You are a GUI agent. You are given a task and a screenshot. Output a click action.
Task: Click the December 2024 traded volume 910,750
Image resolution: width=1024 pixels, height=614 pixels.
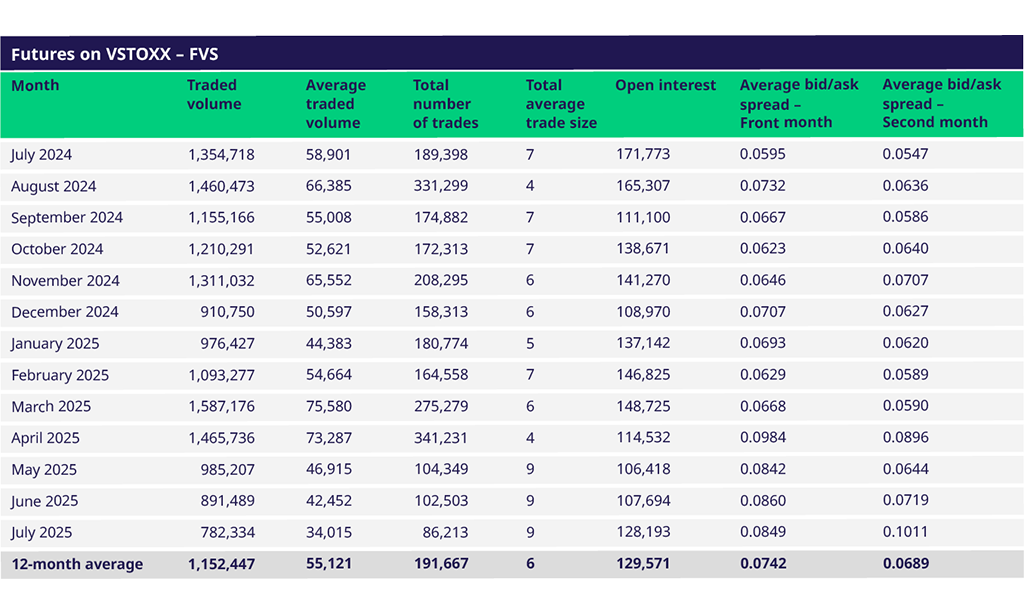point(227,312)
